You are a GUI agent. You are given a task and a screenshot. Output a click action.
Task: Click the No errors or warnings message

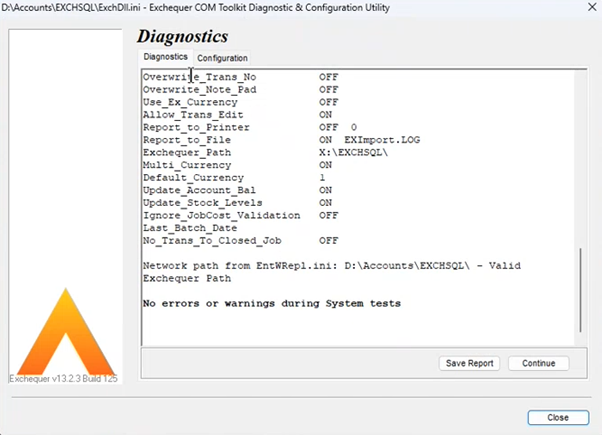pyautogui.click(x=272, y=304)
